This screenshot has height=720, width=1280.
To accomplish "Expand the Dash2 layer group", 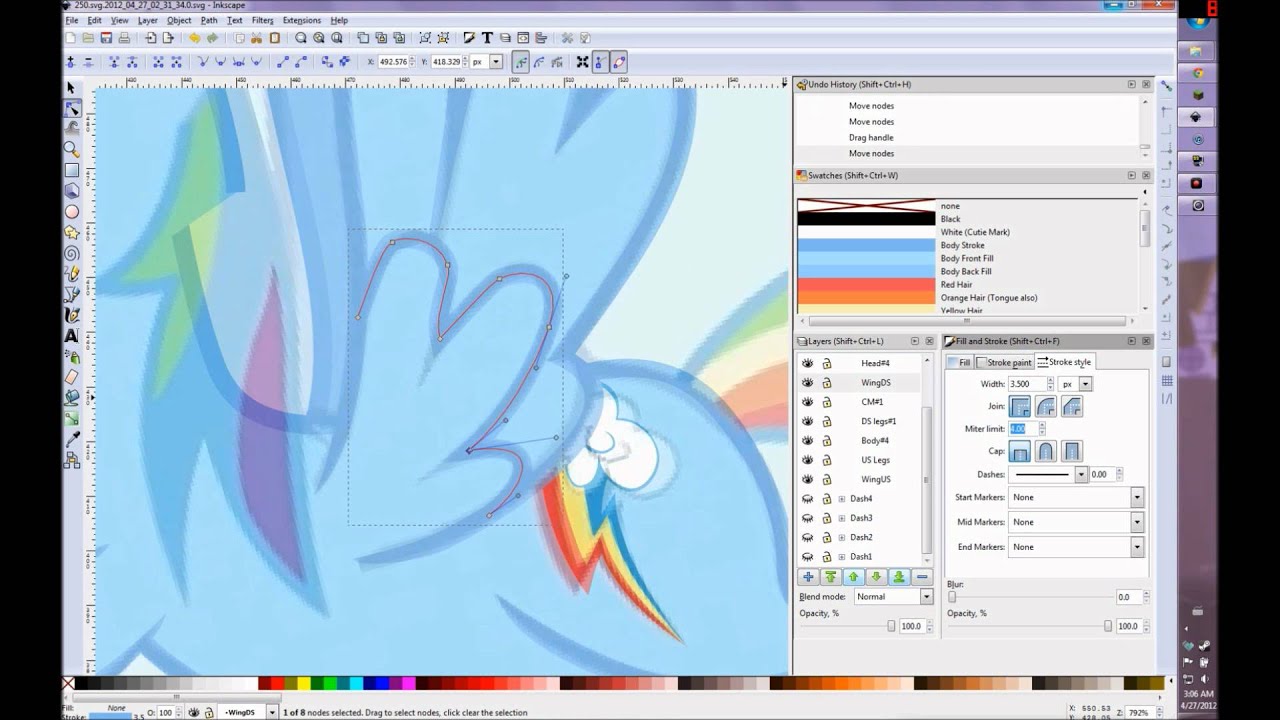I will coord(841,537).
